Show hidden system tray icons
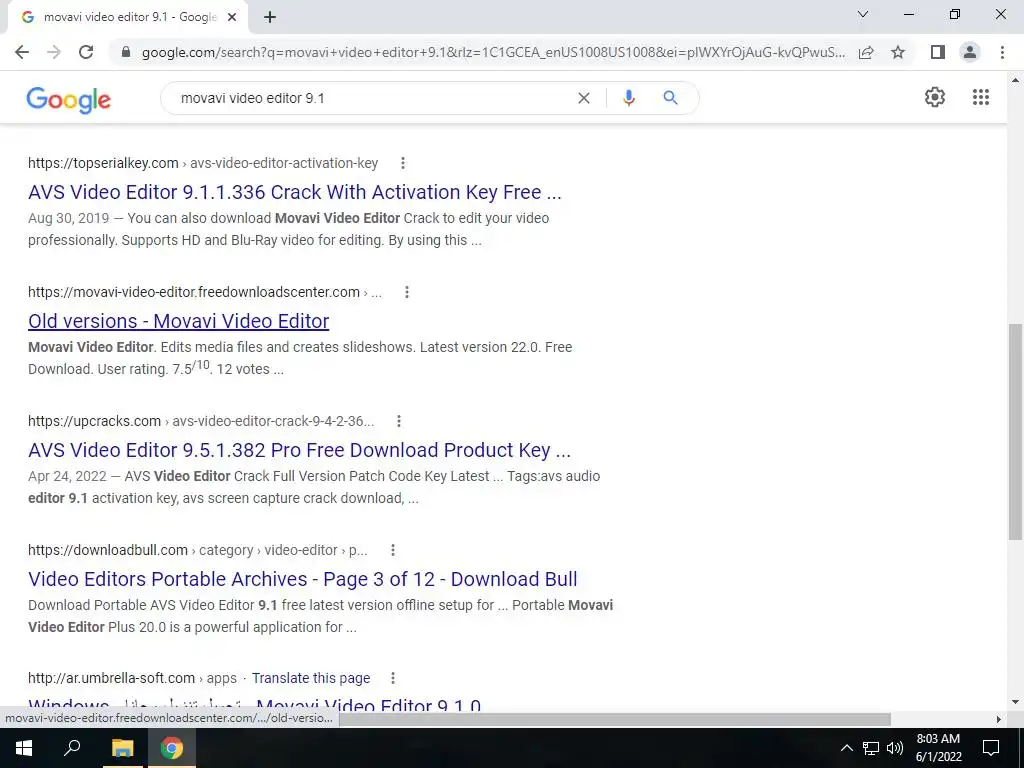The width and height of the screenshot is (1024, 768). tap(846, 748)
